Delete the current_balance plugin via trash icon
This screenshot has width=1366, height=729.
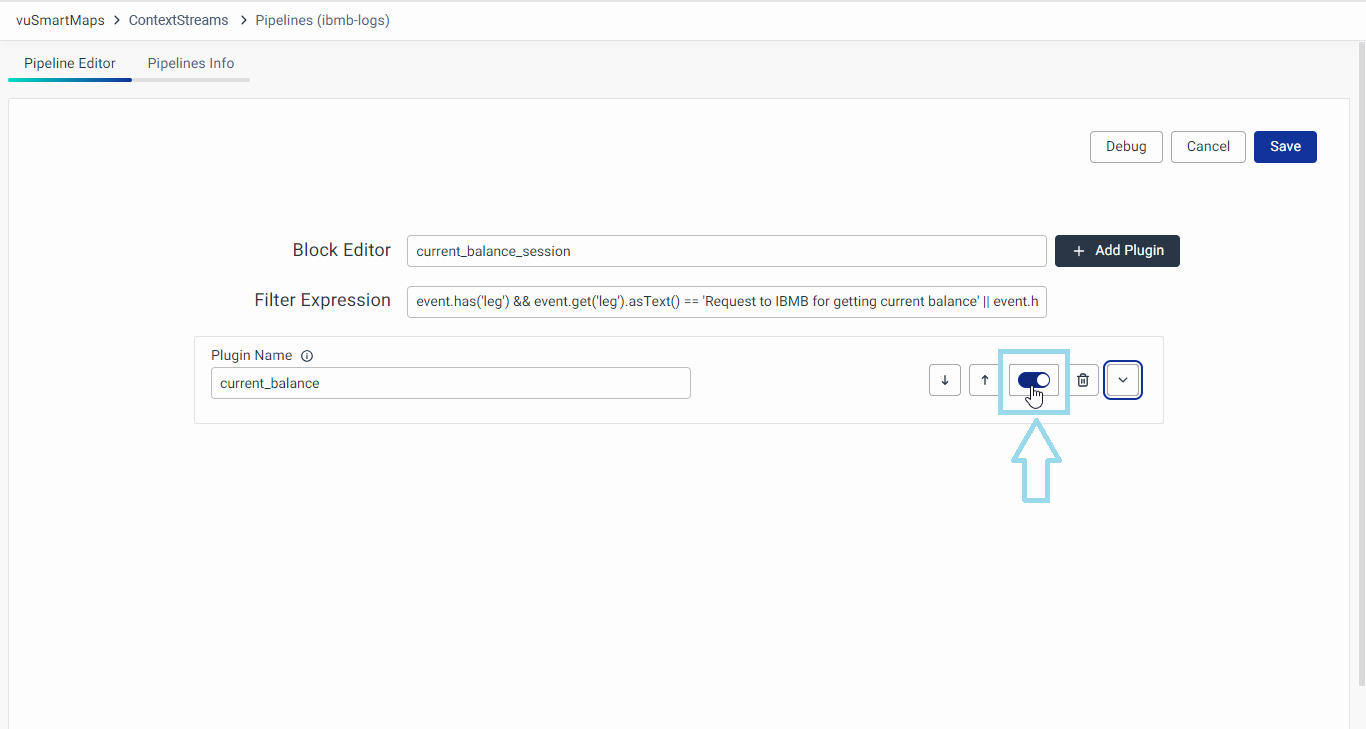coord(1083,380)
